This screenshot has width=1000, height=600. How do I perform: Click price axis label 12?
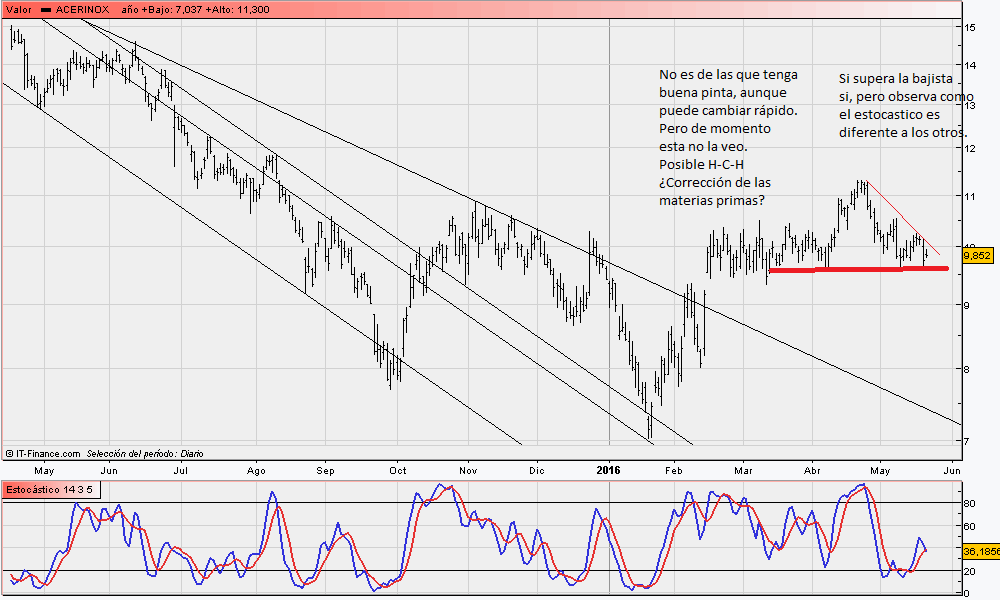point(970,148)
